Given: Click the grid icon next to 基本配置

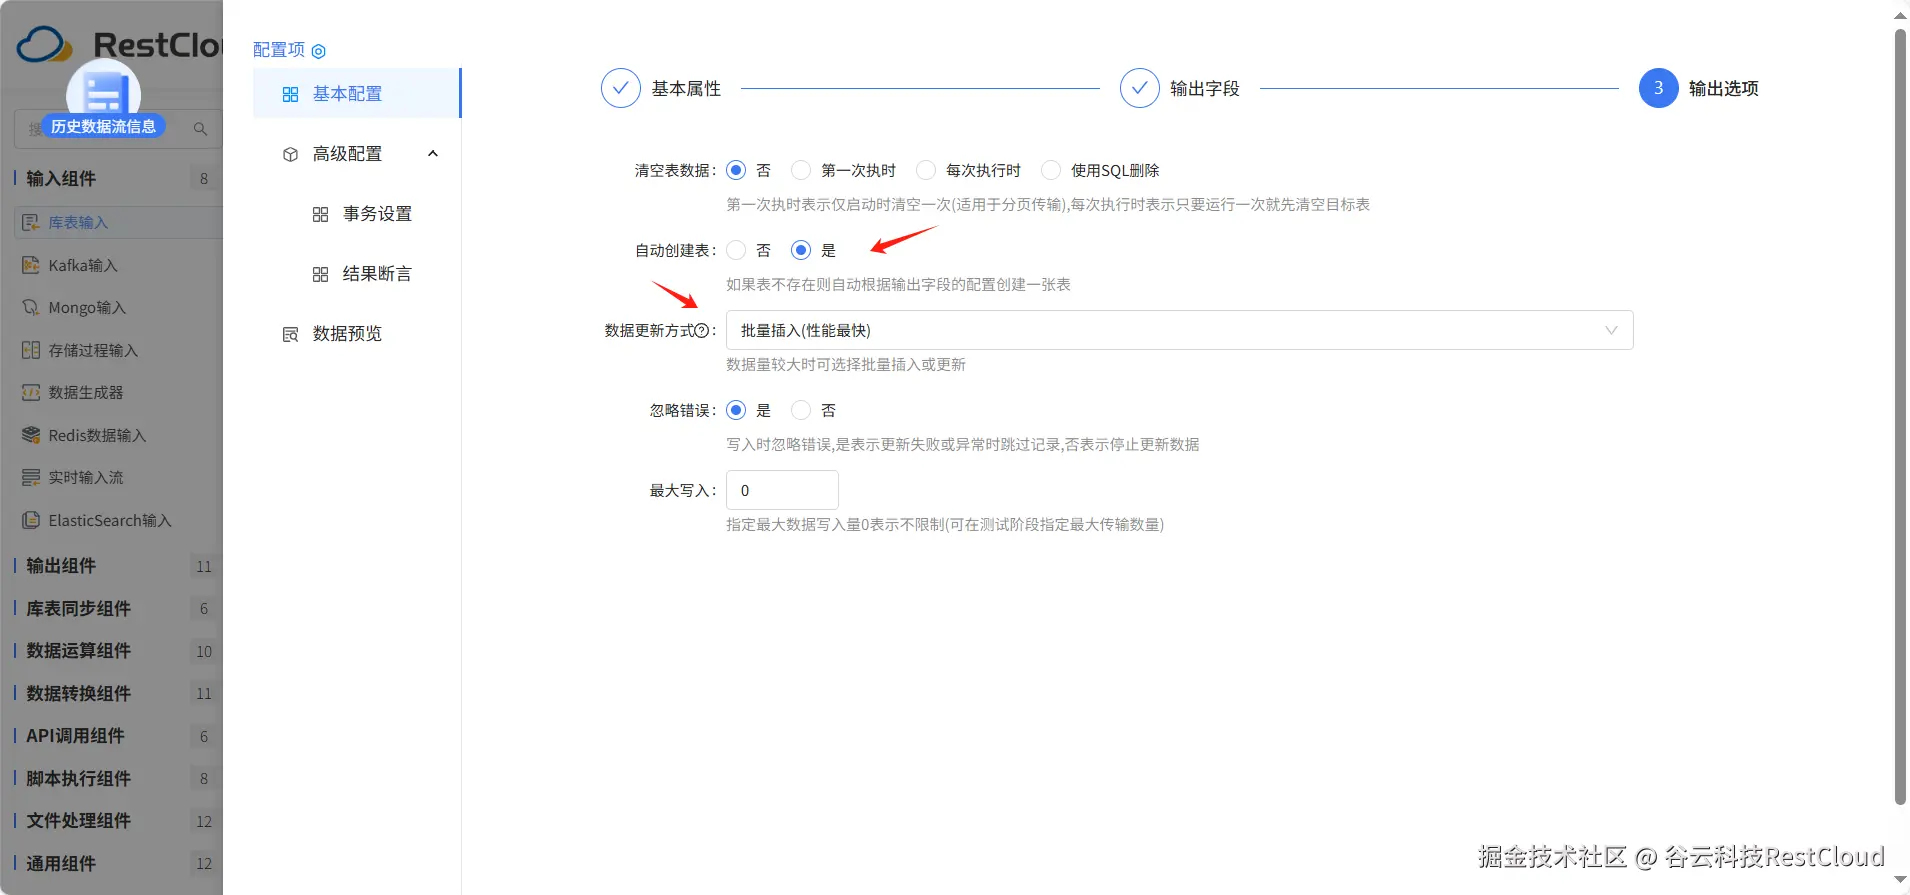Looking at the screenshot, I should click(290, 94).
